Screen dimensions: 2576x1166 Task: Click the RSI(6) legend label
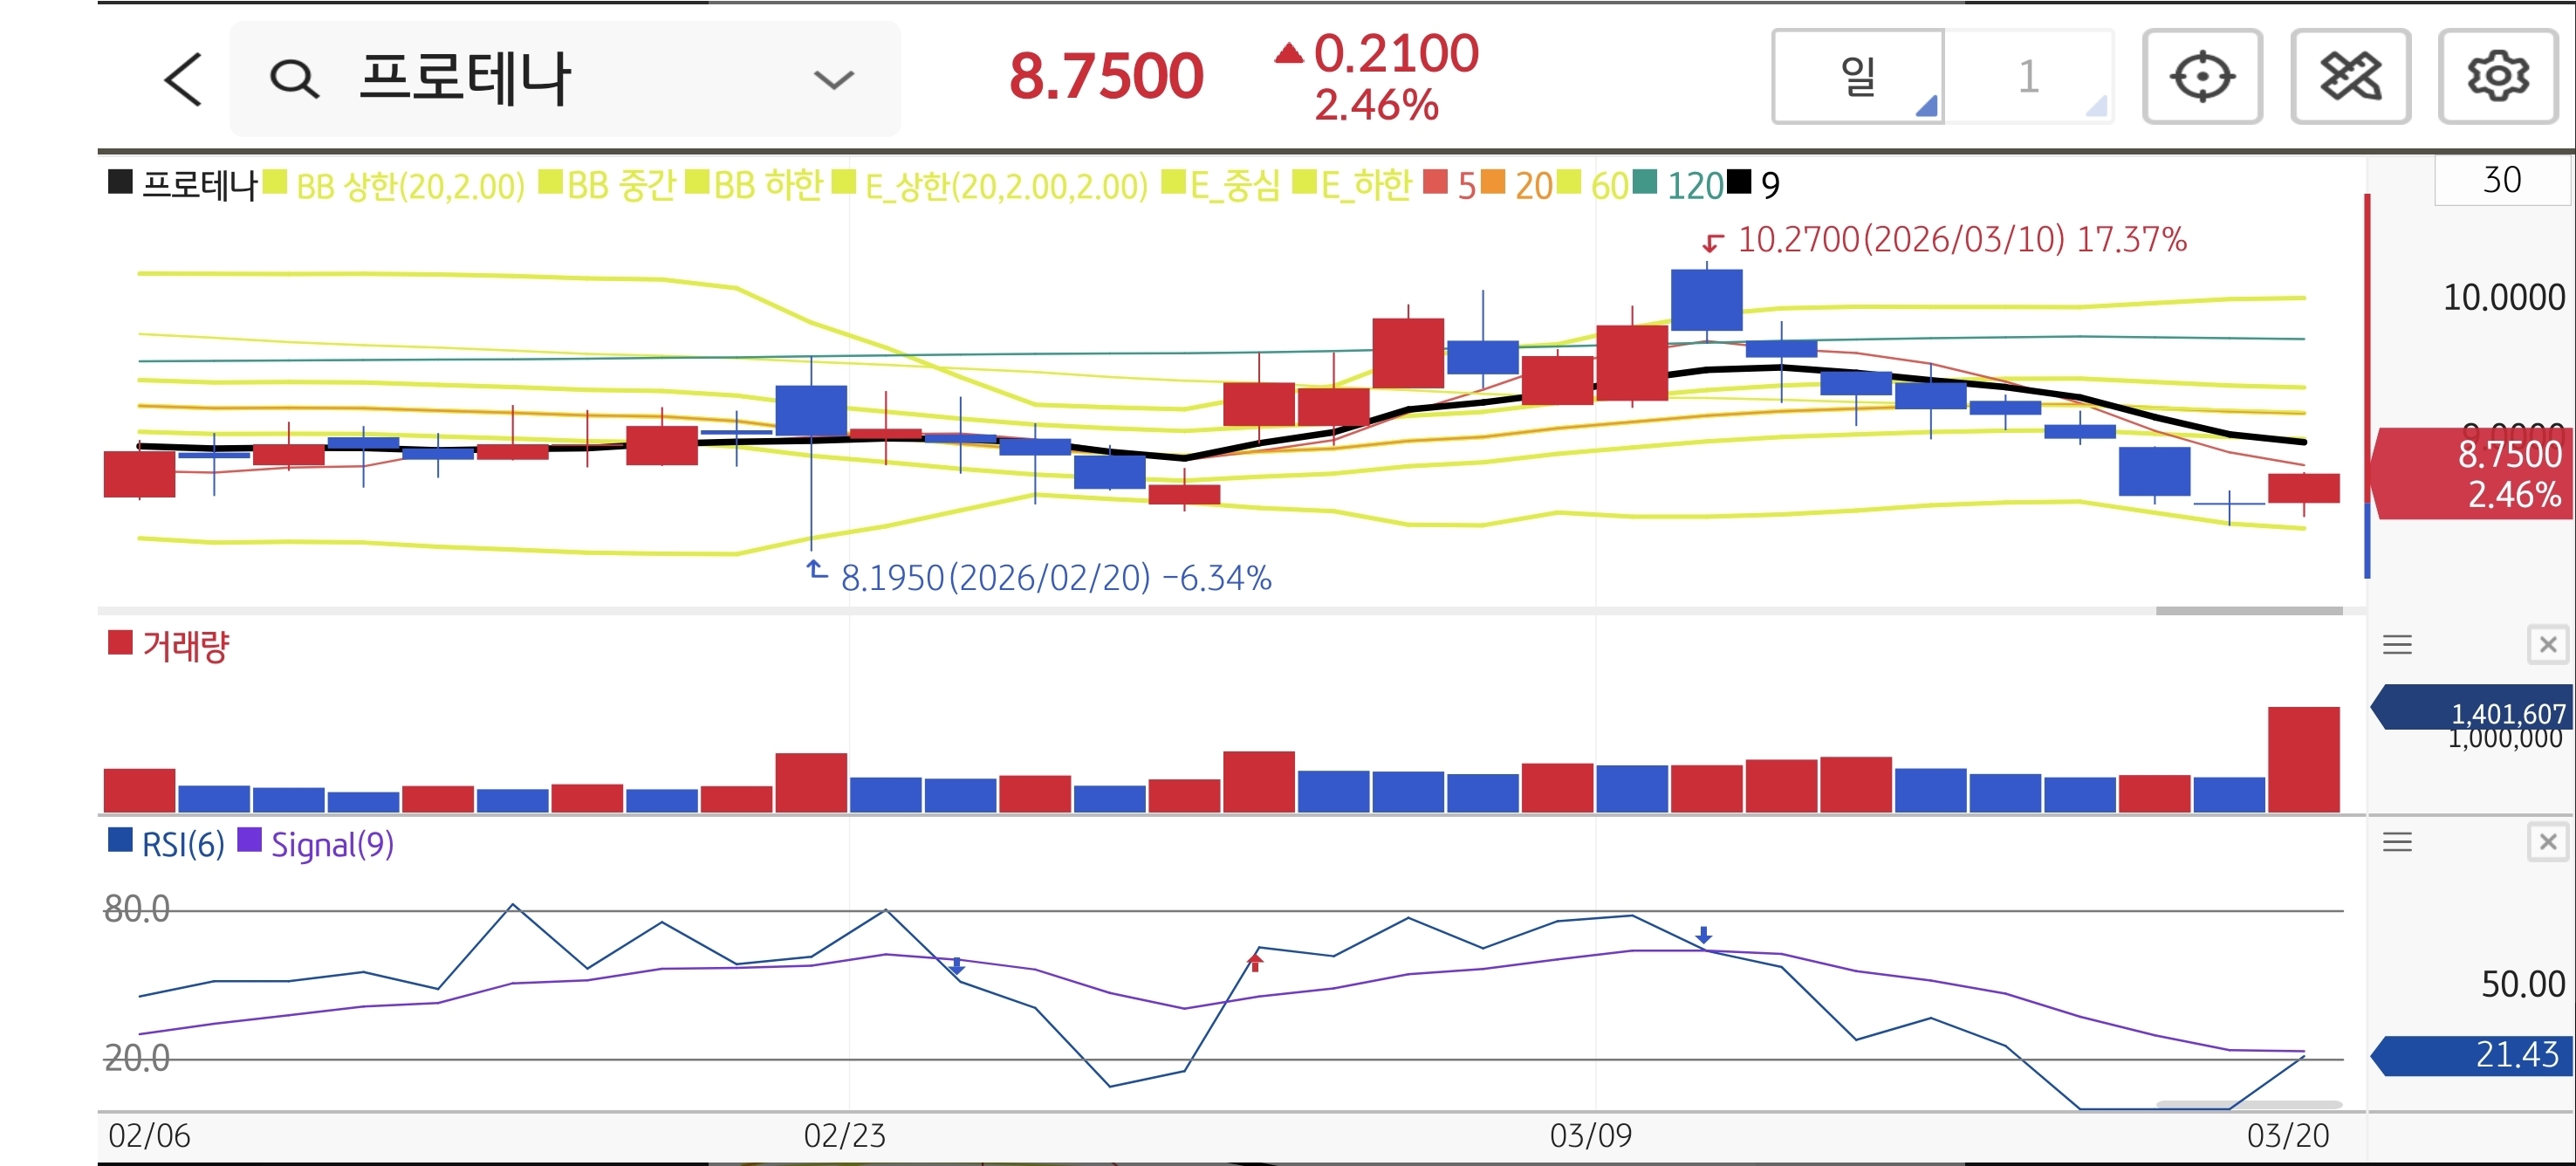coord(182,845)
